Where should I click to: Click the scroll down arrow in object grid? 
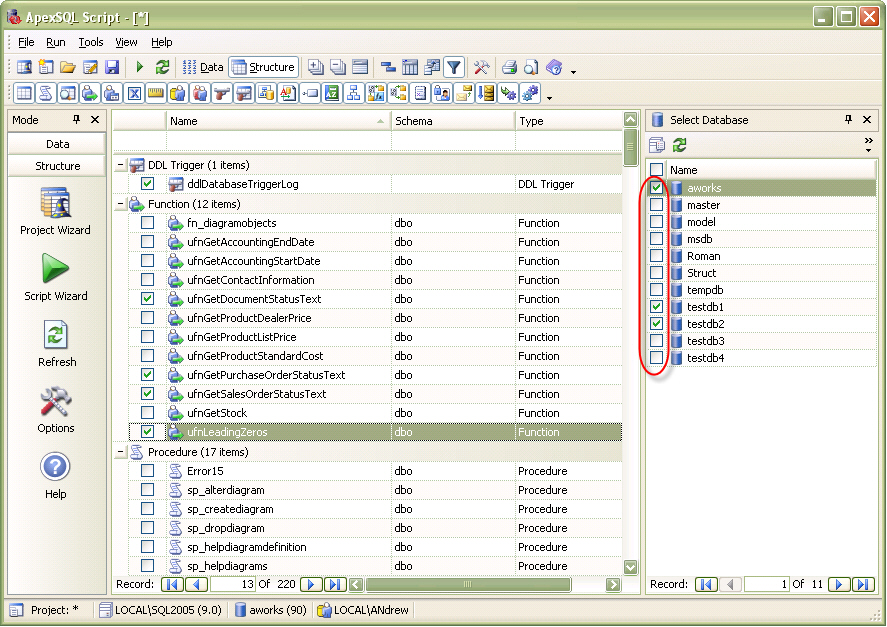(x=630, y=566)
